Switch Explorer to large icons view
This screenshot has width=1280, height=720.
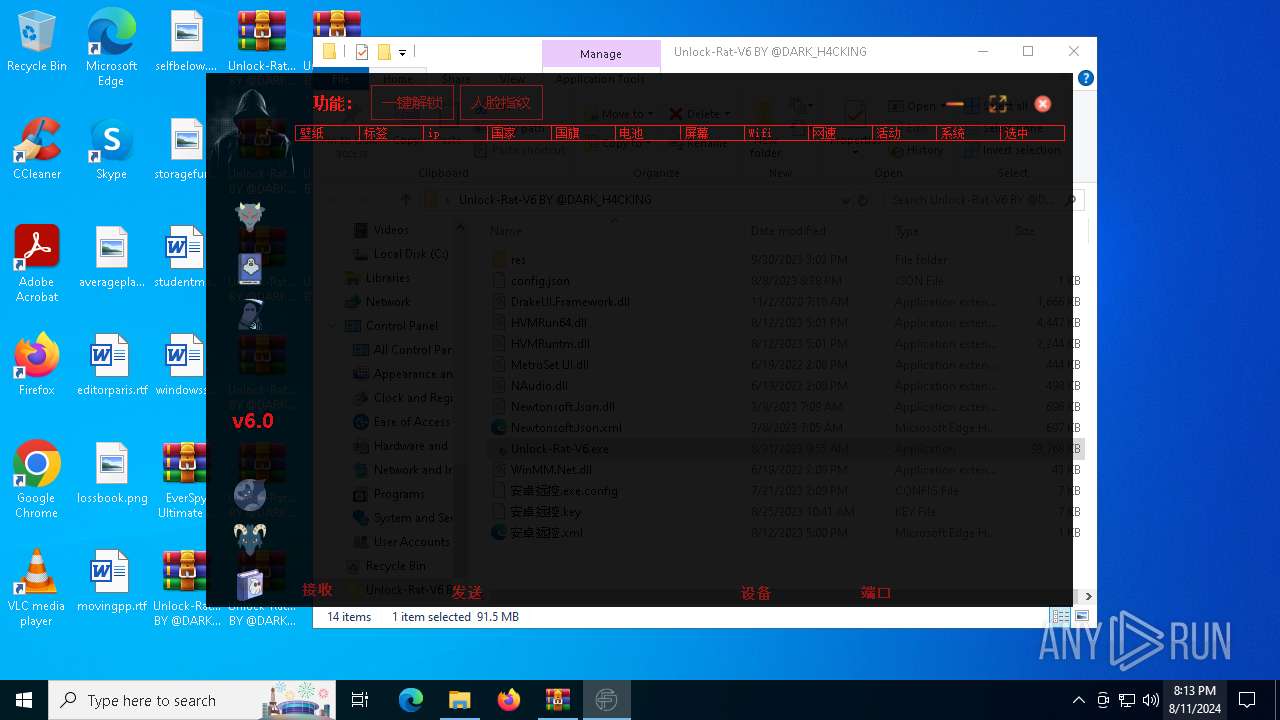pos(1081,617)
